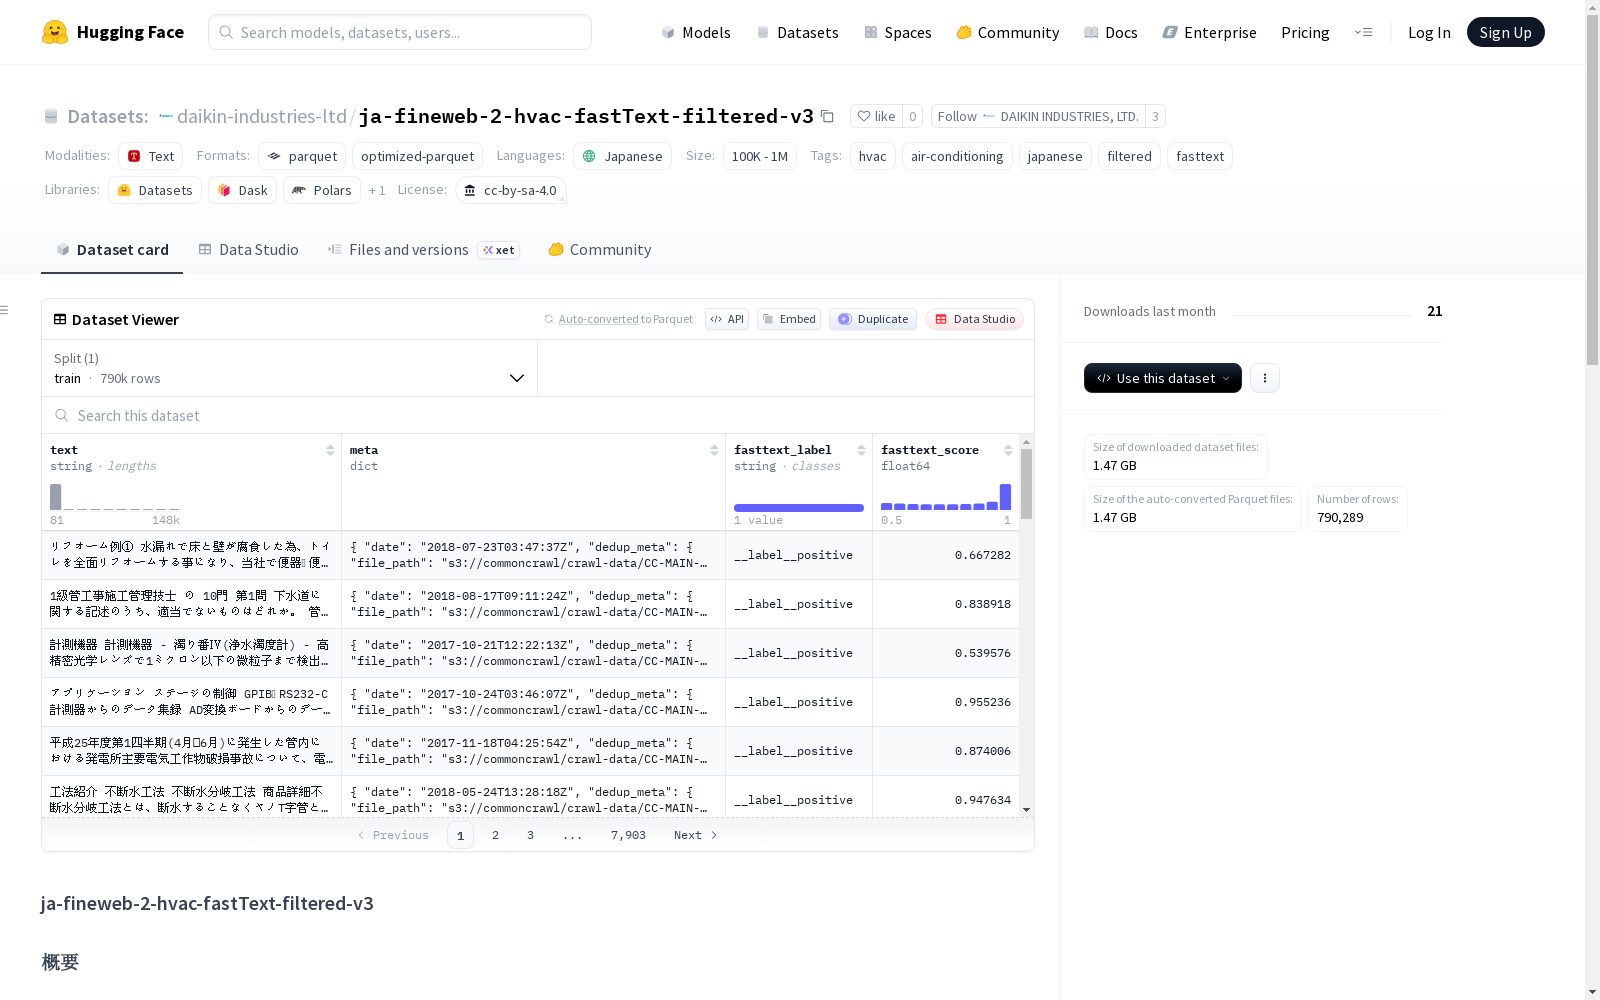Image resolution: width=1600 pixels, height=1000 pixels.
Task: Go to the dataset Community tab
Action: (x=600, y=250)
